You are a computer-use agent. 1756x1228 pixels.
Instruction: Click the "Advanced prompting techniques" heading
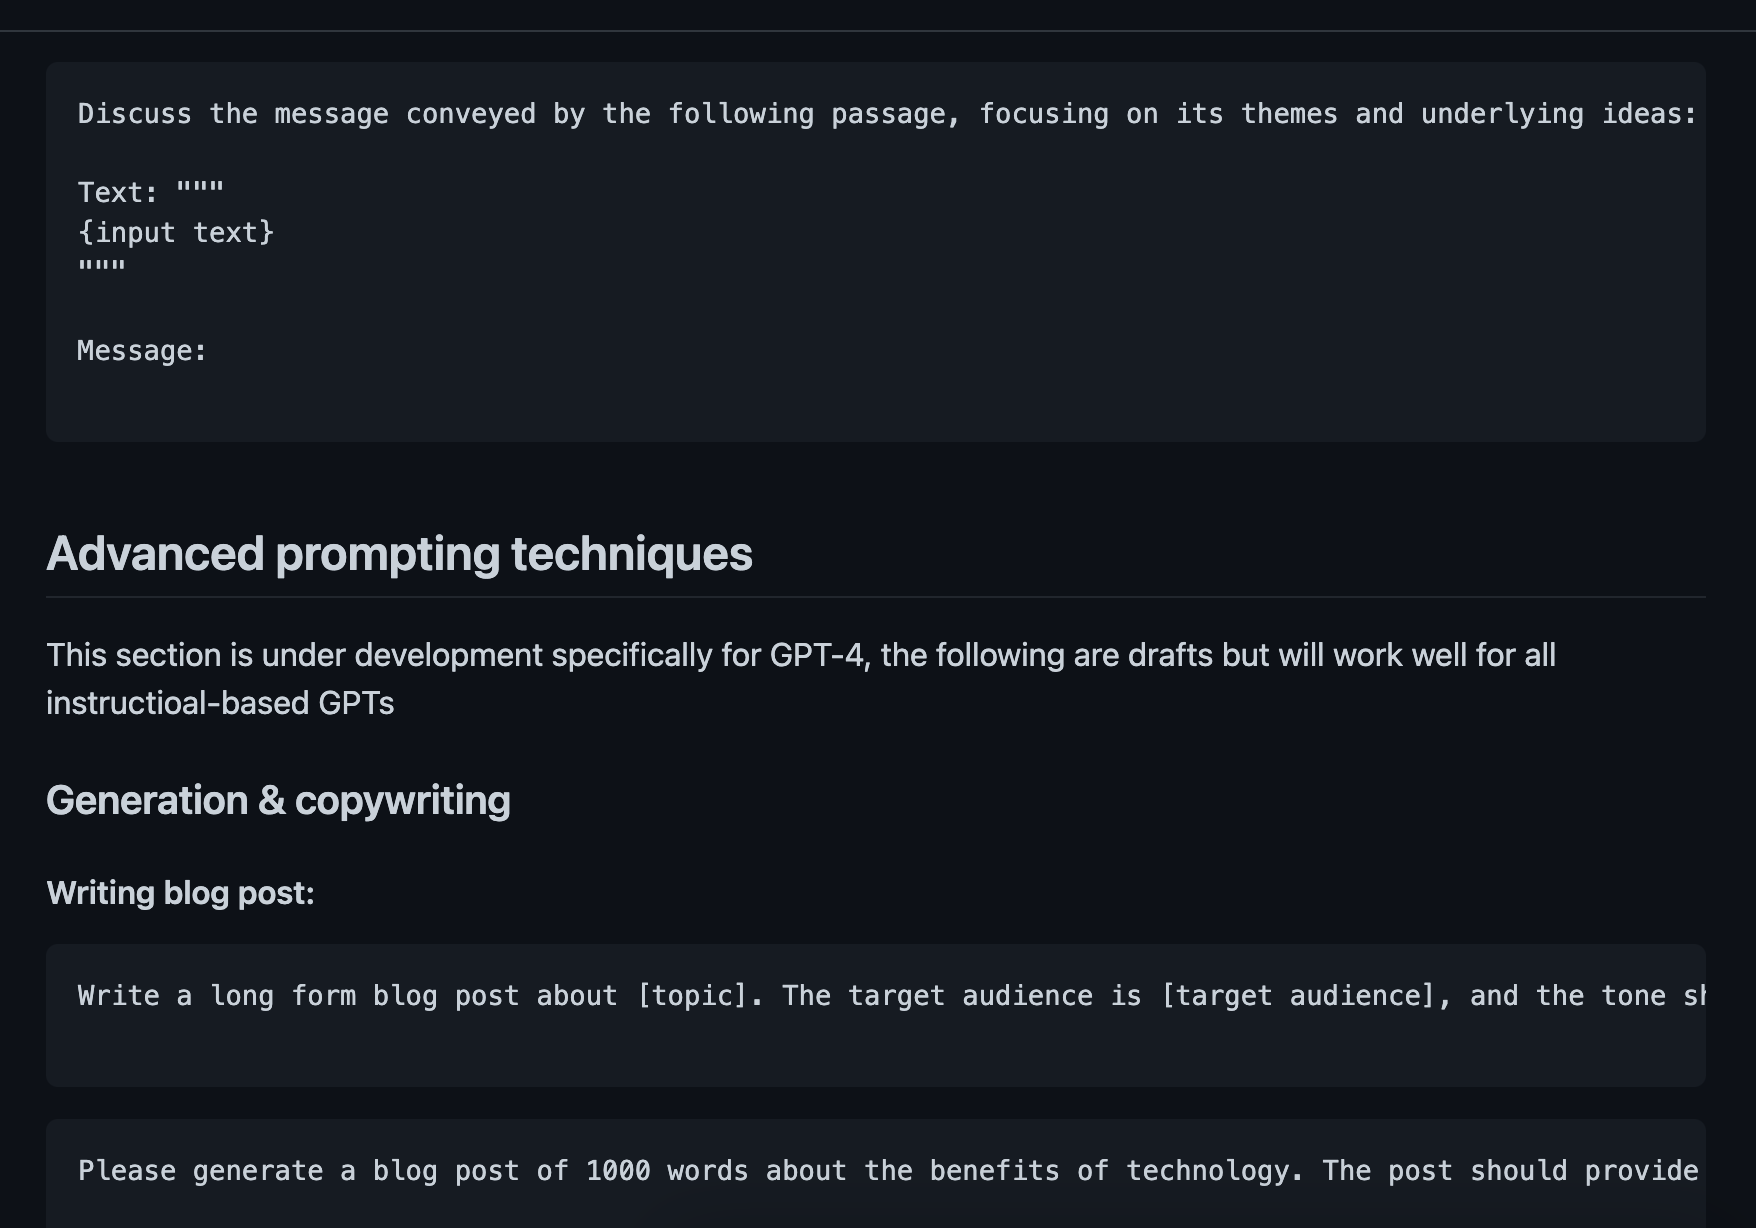[x=399, y=554]
